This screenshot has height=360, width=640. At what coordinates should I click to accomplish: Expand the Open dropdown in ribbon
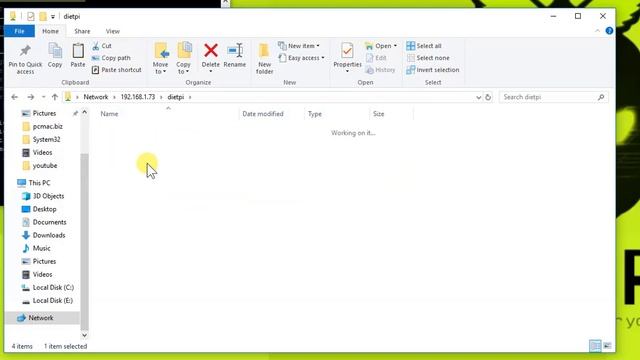tap(381, 46)
